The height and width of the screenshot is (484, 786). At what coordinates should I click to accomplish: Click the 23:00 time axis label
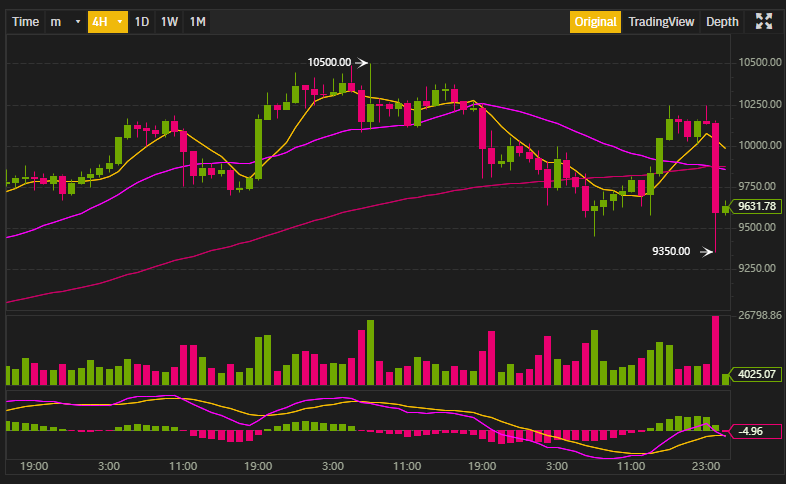click(x=706, y=466)
